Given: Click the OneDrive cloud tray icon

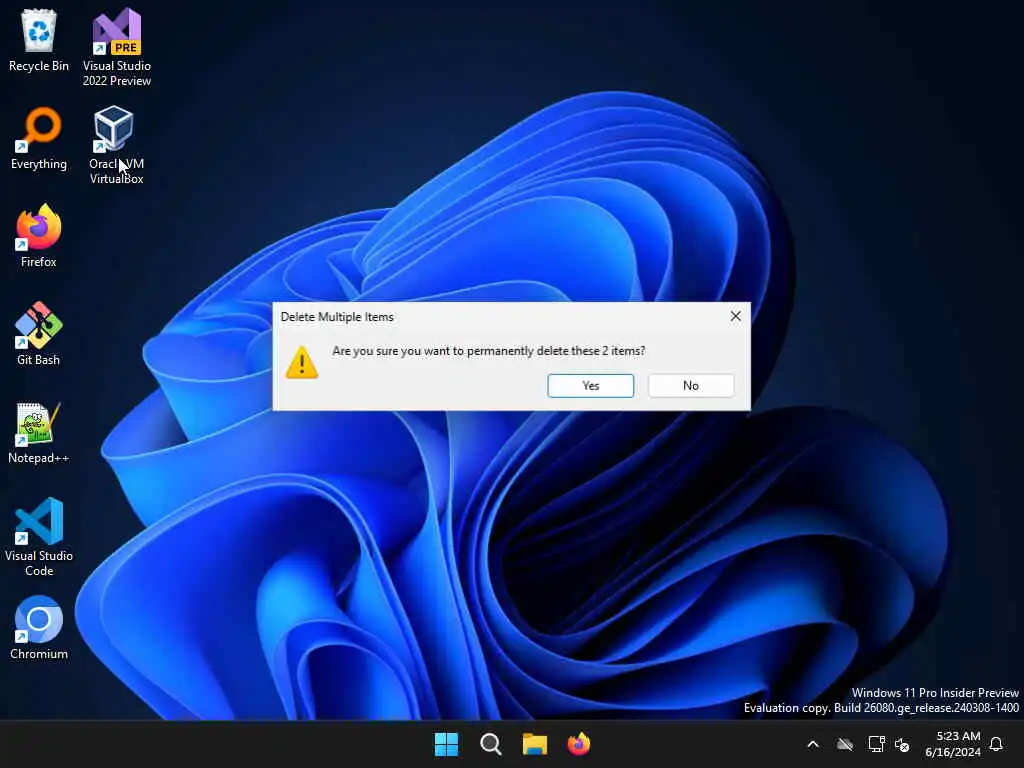Looking at the screenshot, I should pyautogui.click(x=845, y=744).
